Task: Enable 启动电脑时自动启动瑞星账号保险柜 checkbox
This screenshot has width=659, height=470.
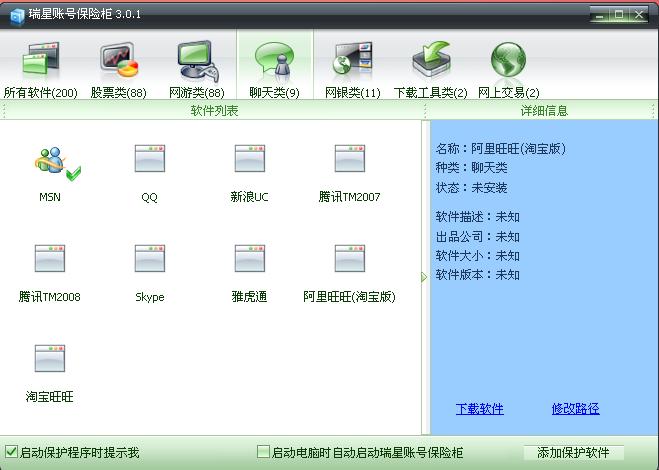Action: click(x=263, y=452)
